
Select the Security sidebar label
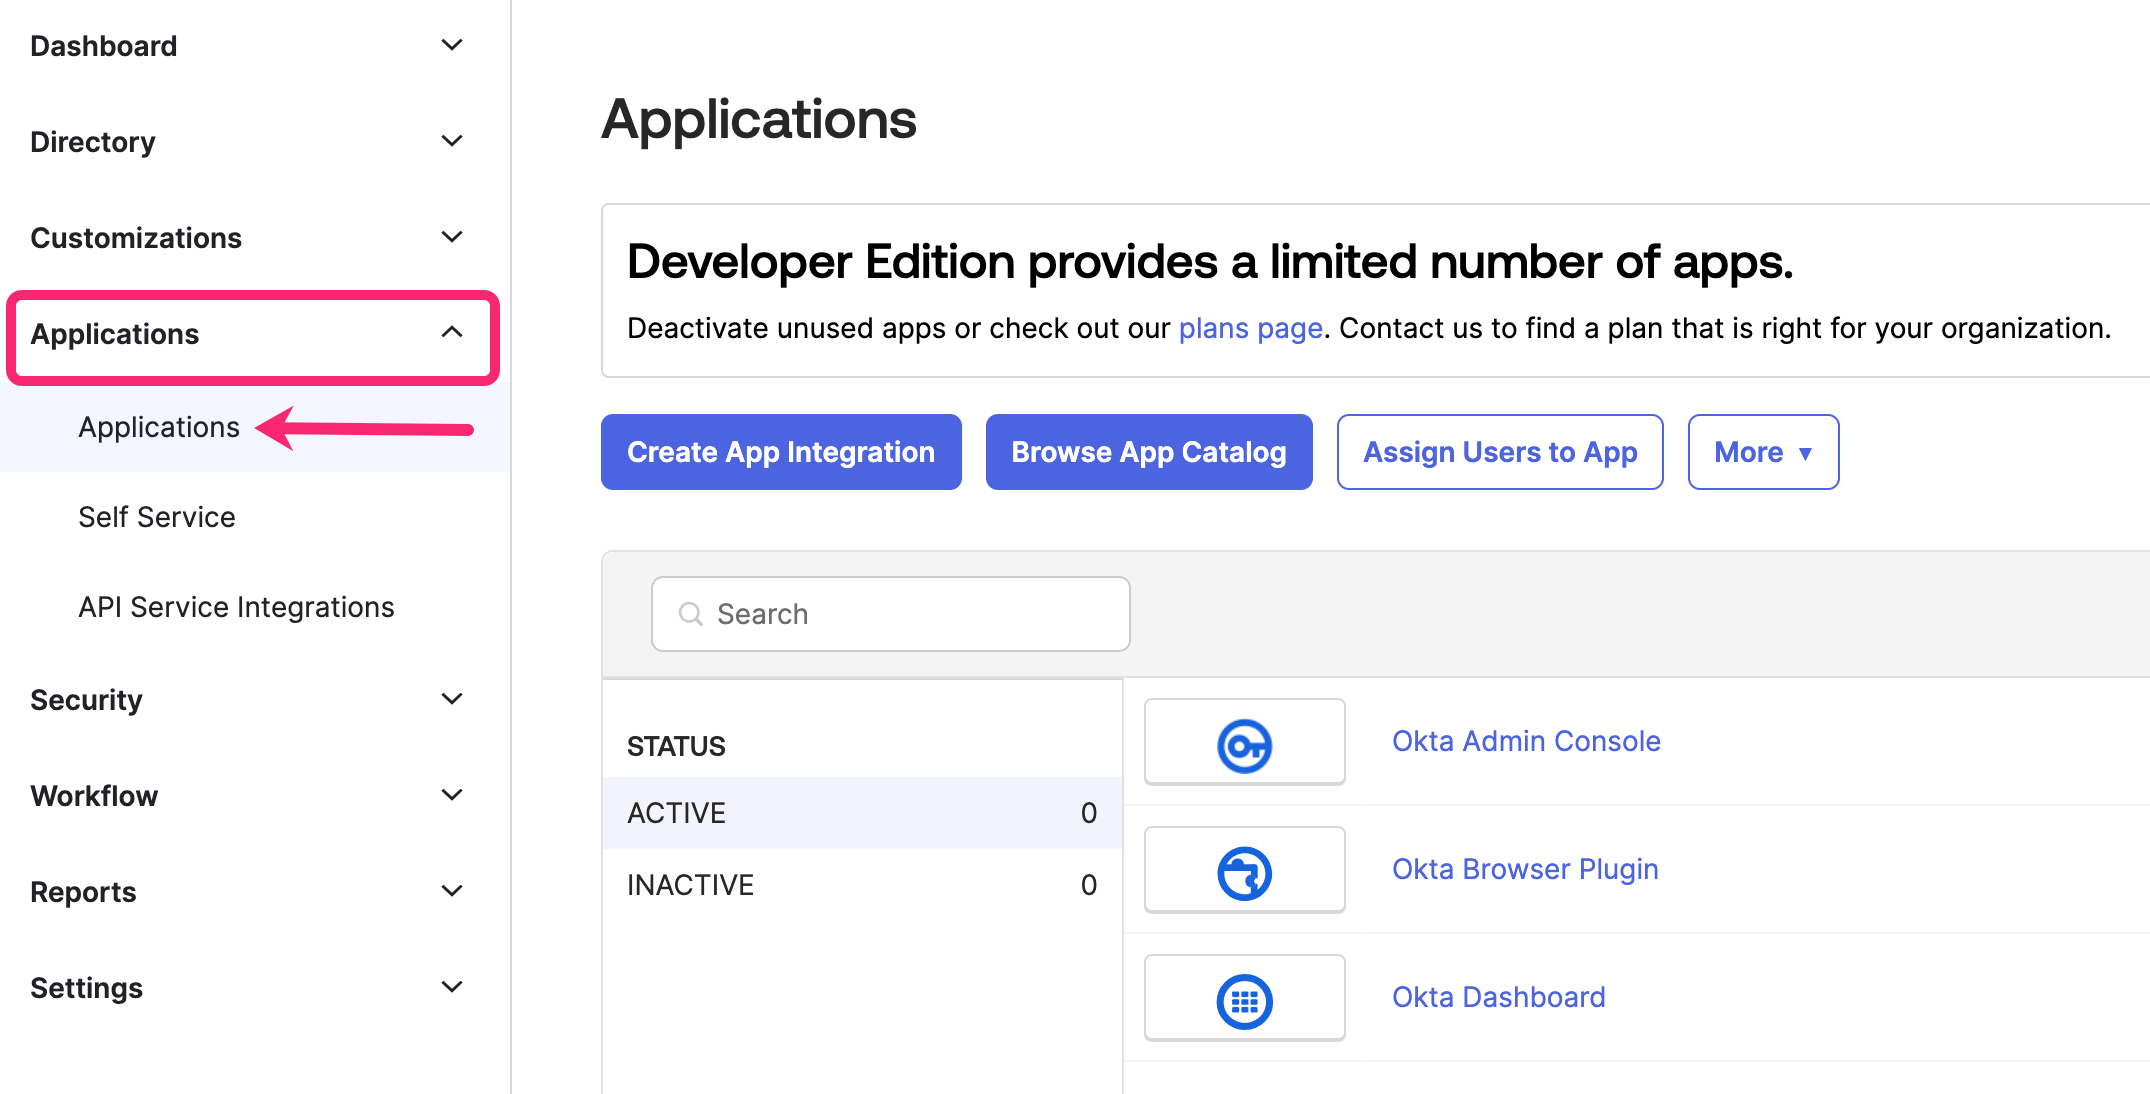(x=86, y=700)
